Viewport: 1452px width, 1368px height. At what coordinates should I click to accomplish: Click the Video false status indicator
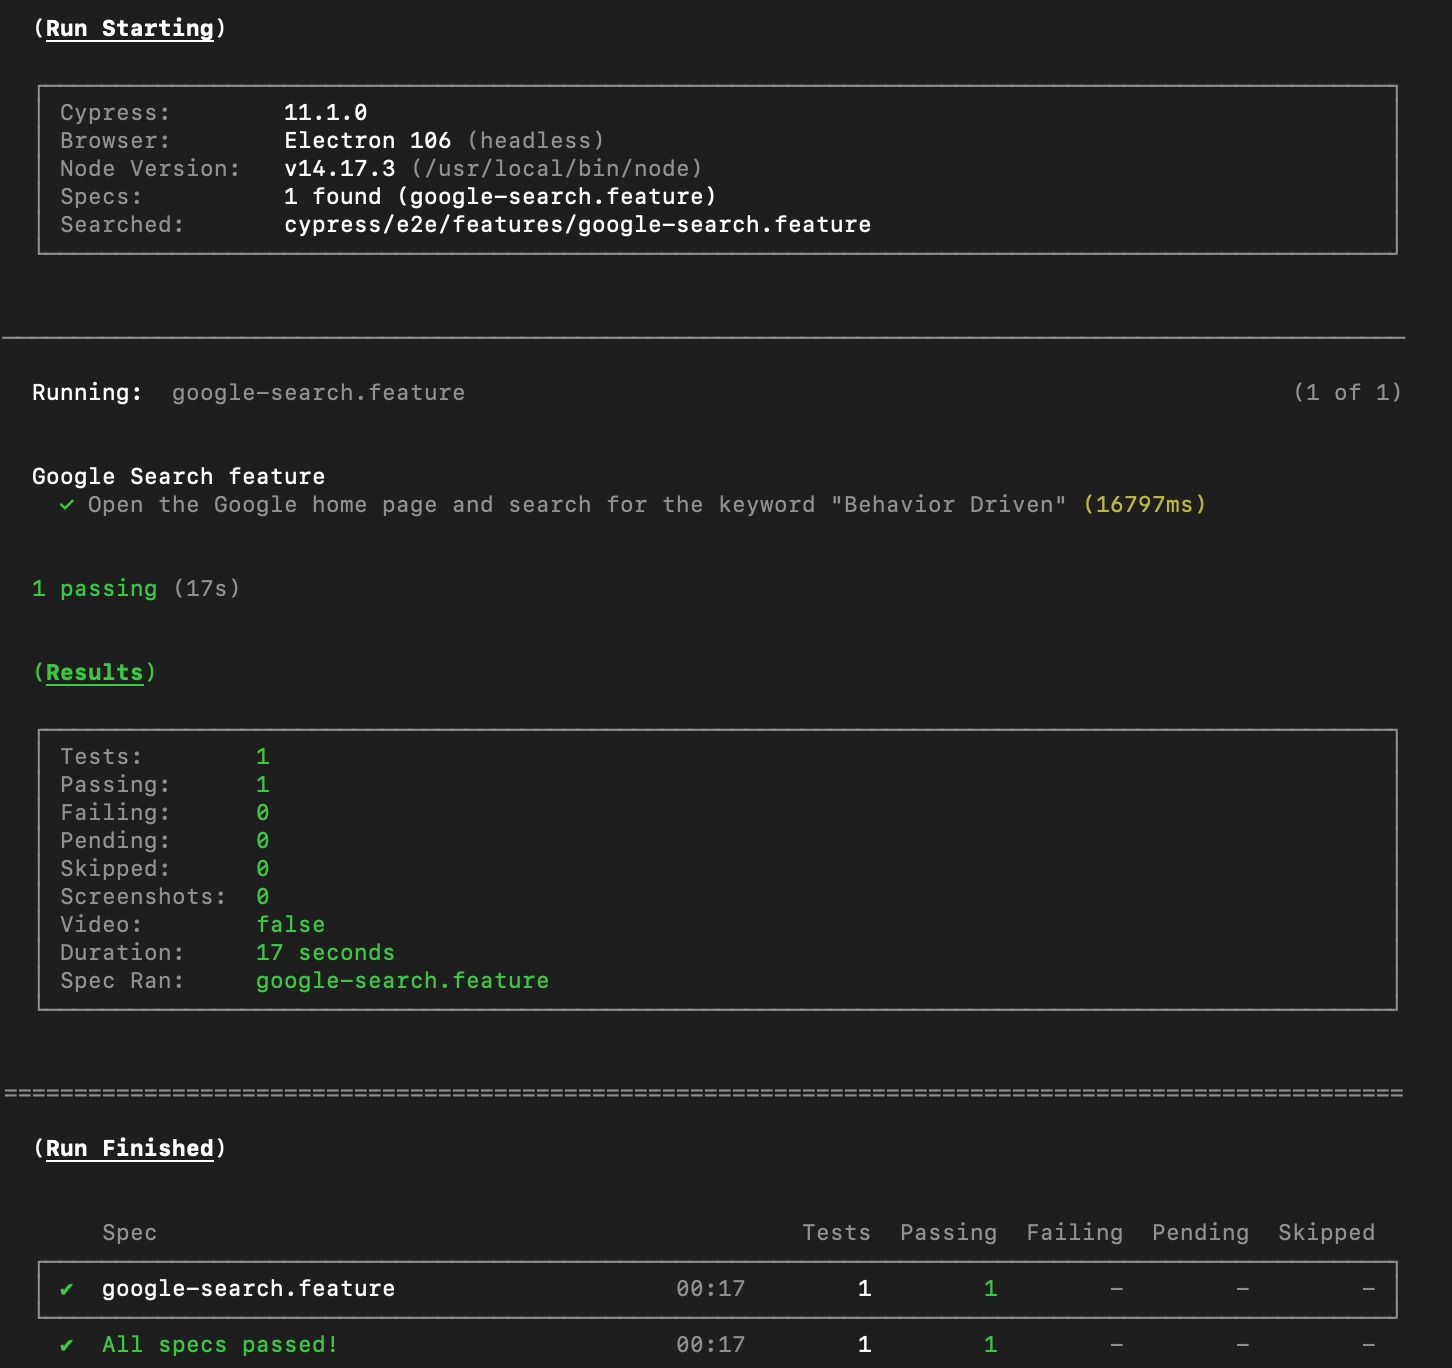[290, 924]
